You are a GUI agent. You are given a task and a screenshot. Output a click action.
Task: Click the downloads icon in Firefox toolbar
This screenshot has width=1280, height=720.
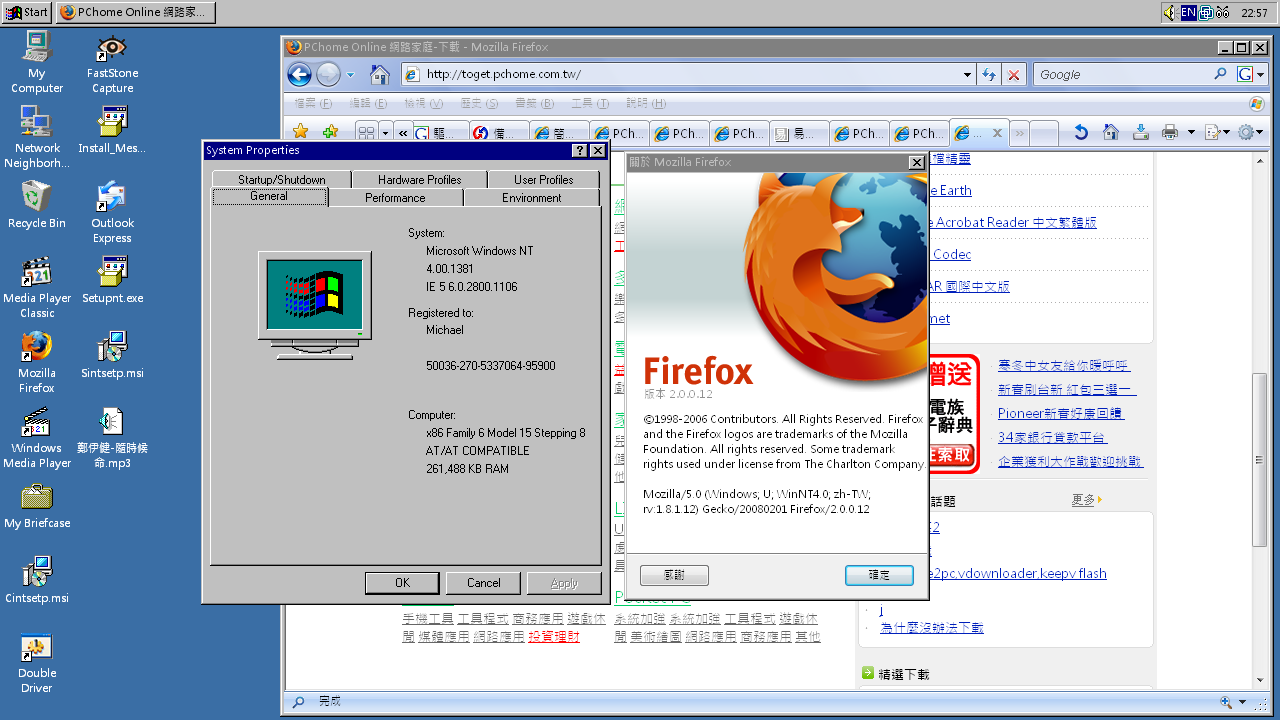[1140, 132]
